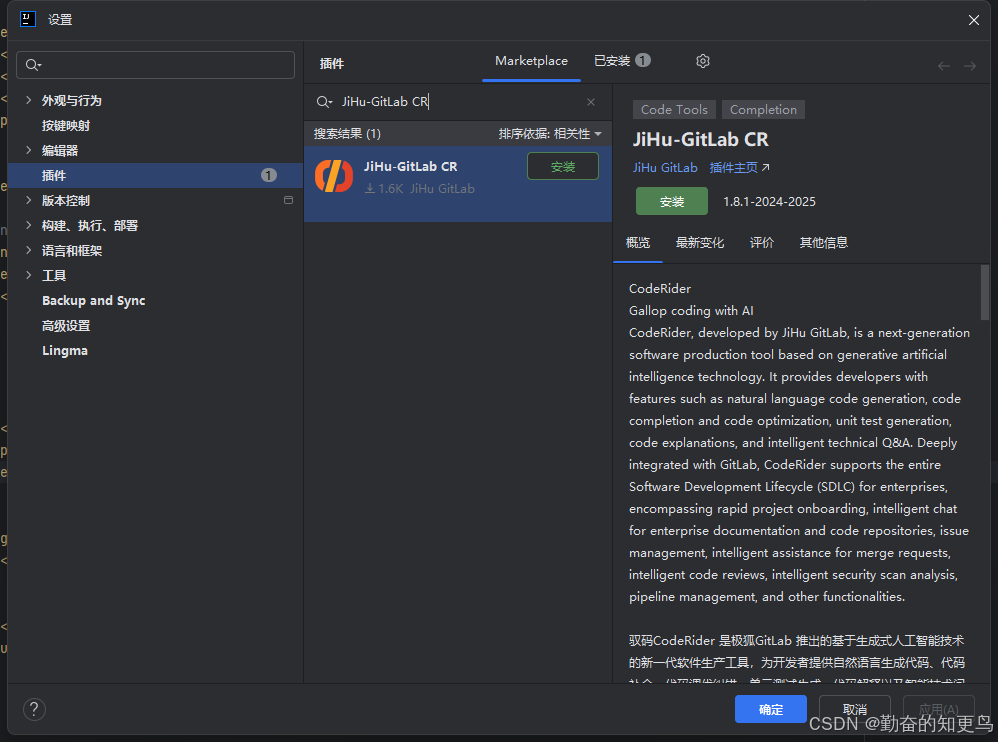This screenshot has width=998, height=742.
Task: Focus the settings search field
Action: click(x=155, y=65)
